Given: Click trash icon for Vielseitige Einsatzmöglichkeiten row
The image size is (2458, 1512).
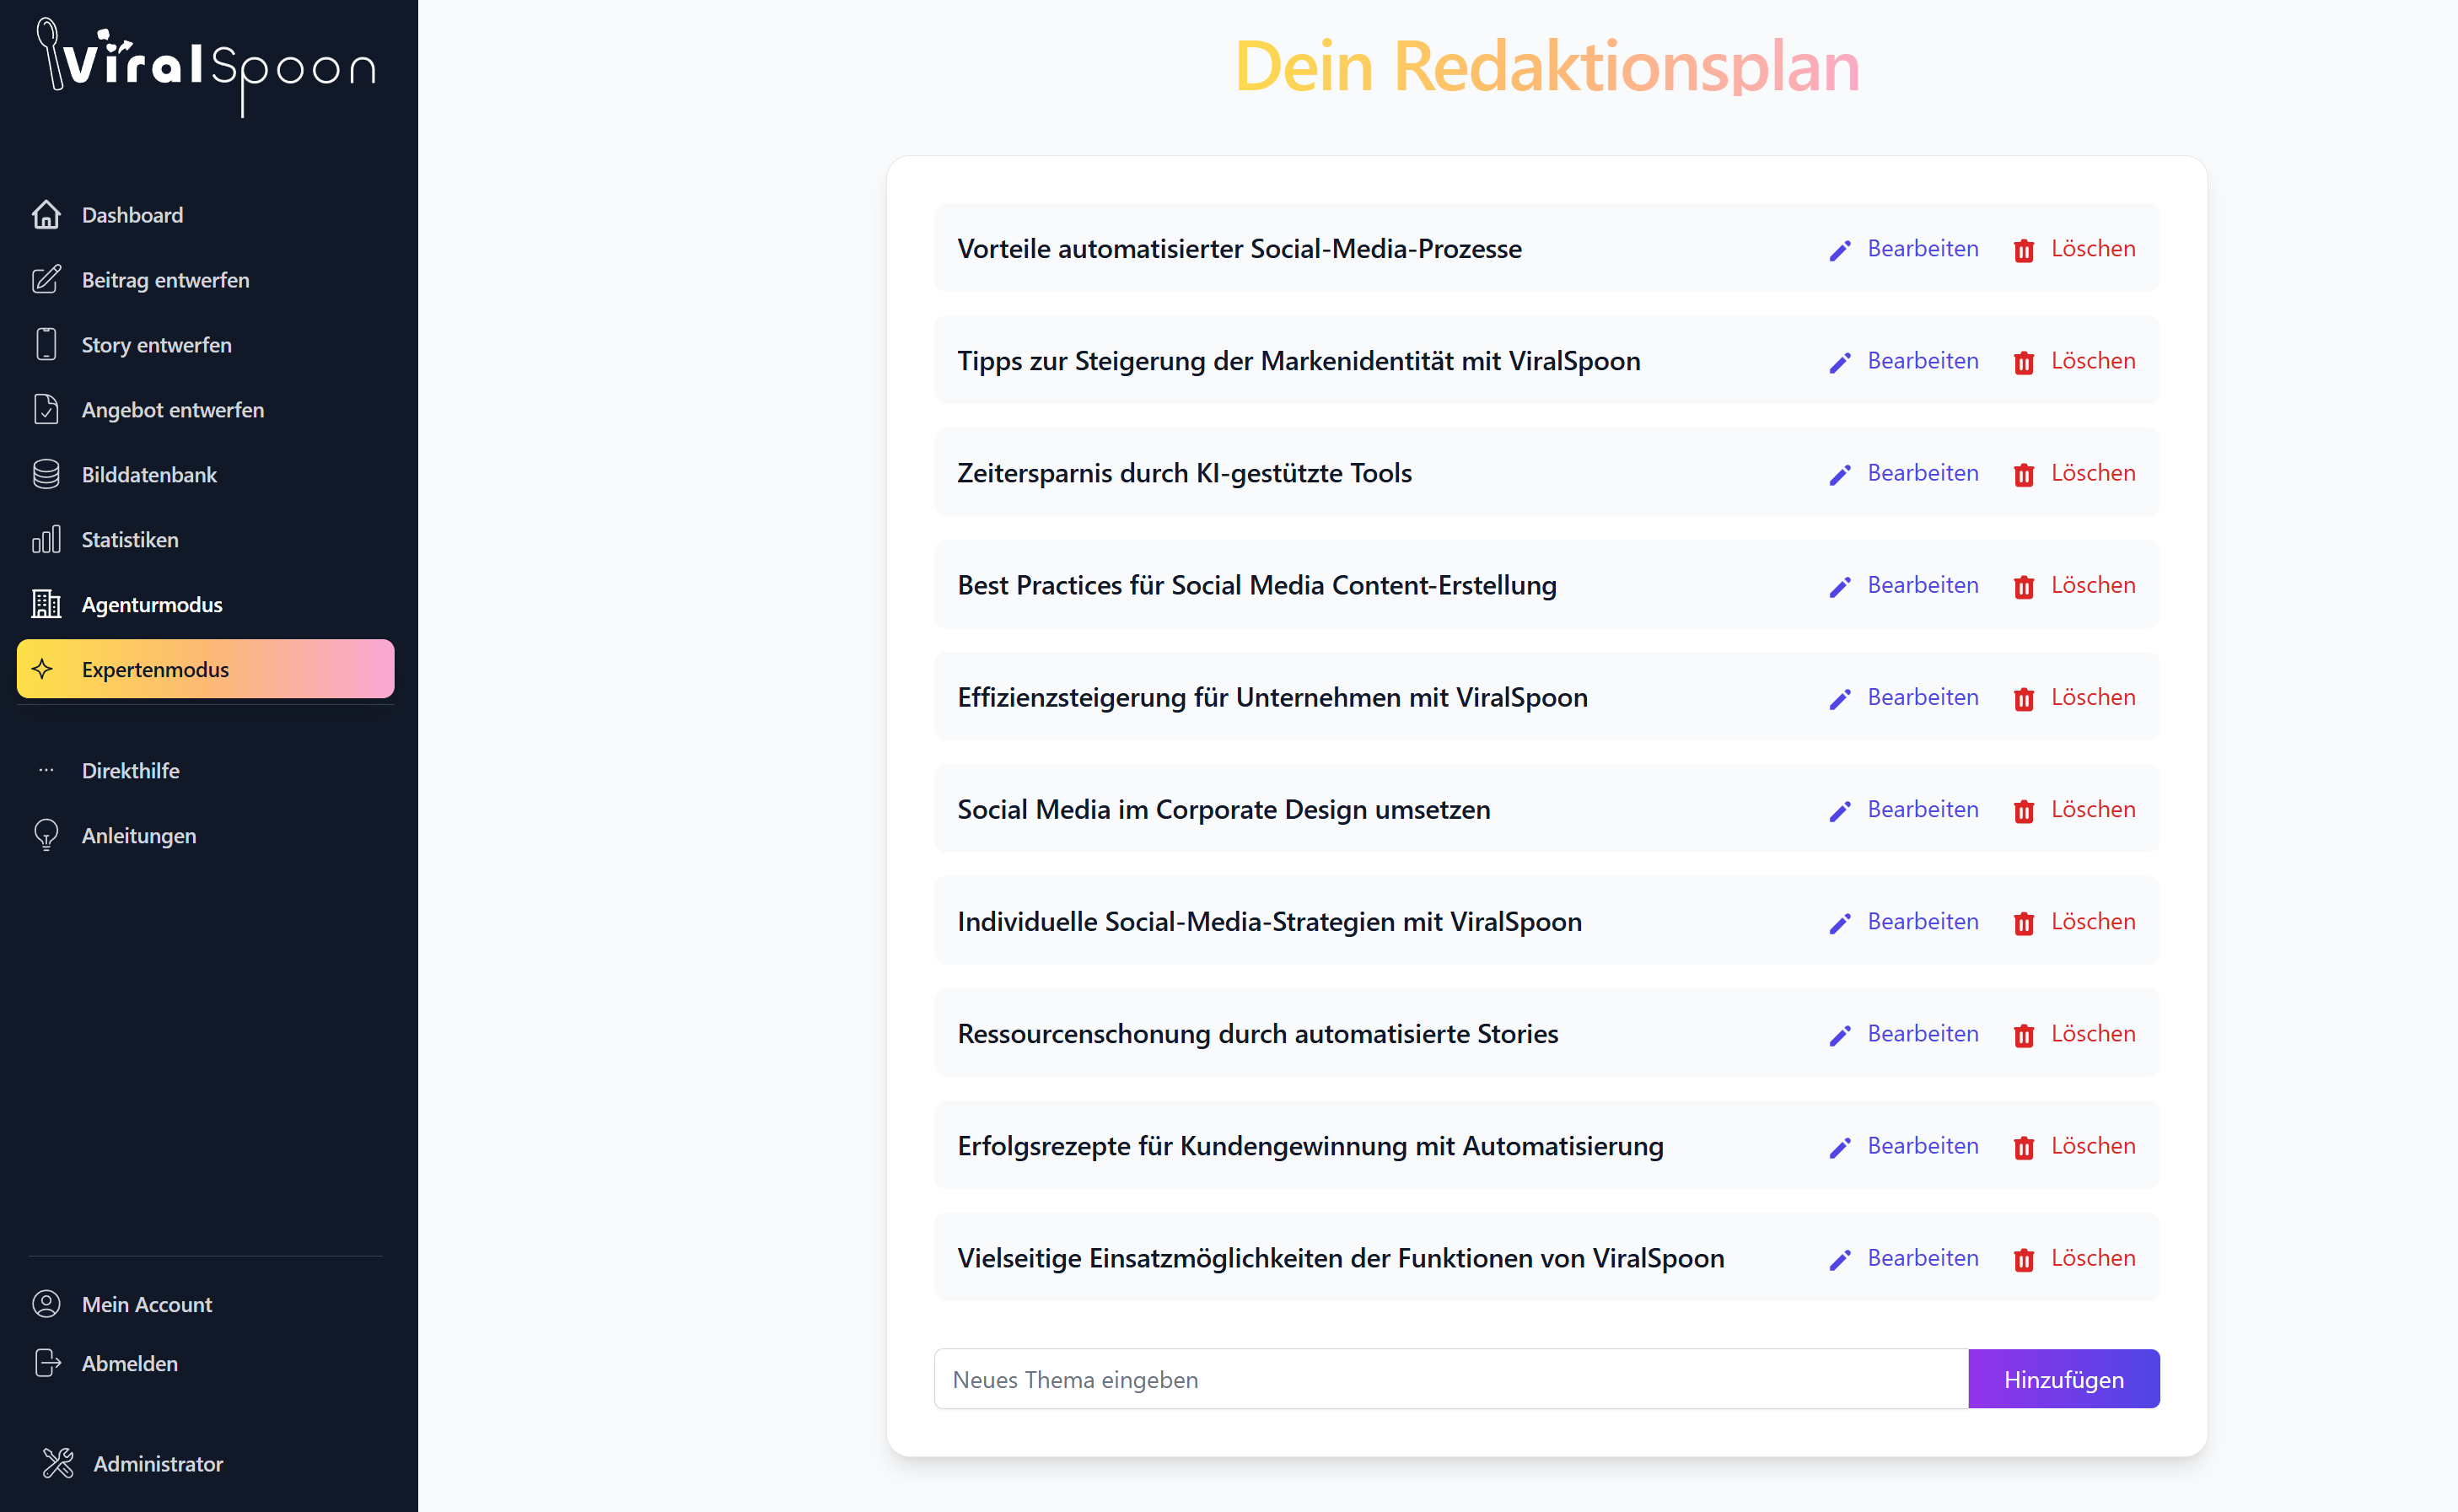Looking at the screenshot, I should tap(2024, 1259).
